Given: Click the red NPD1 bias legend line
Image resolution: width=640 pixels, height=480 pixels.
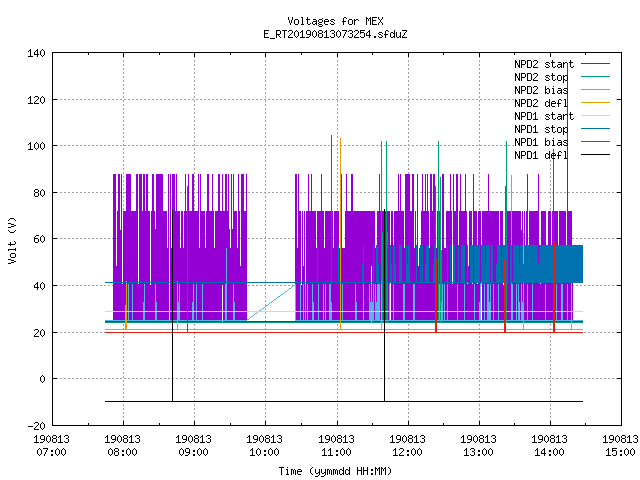Looking at the screenshot, I should (595, 142).
